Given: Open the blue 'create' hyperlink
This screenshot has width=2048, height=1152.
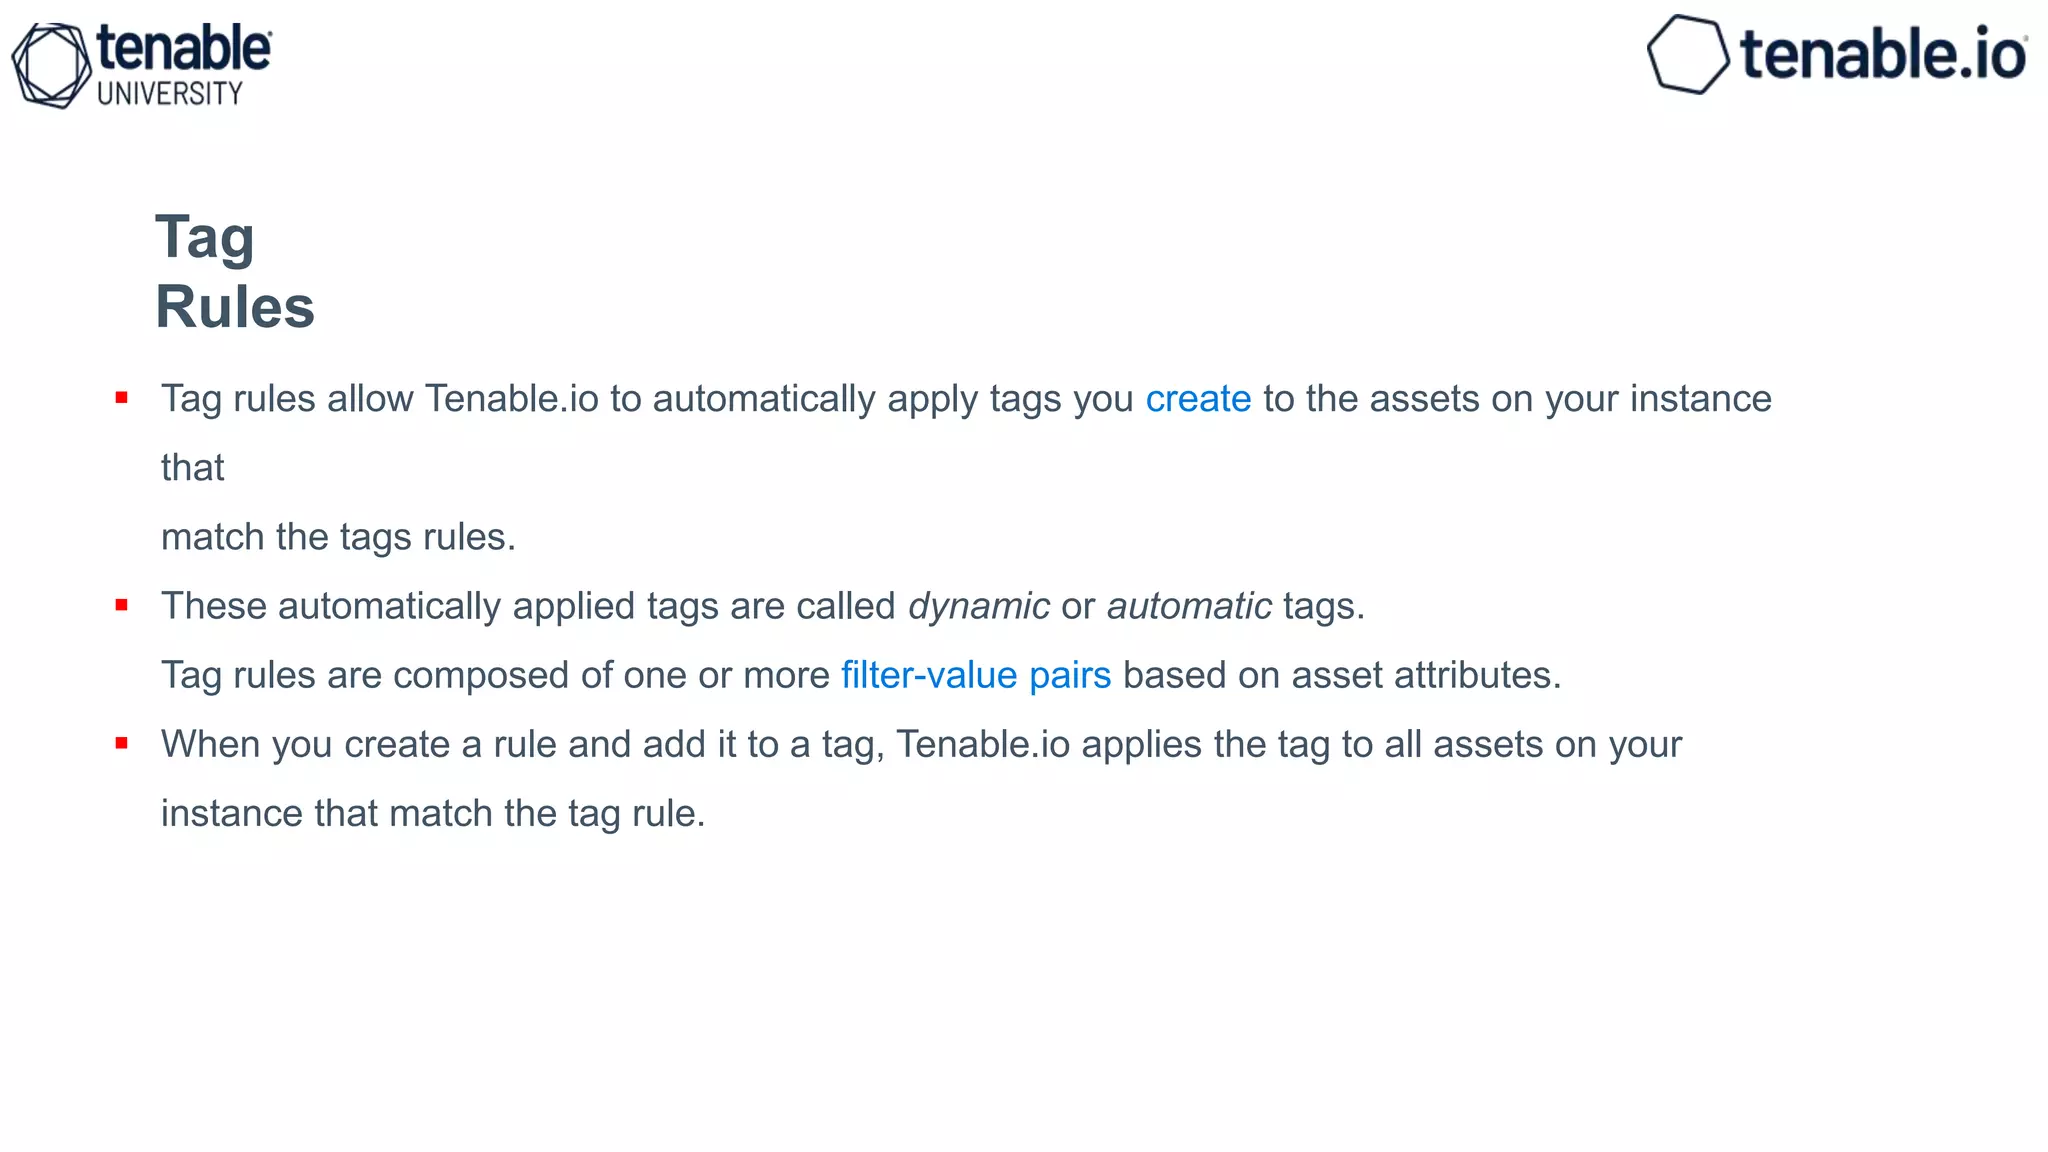Looking at the screenshot, I should click(1198, 399).
